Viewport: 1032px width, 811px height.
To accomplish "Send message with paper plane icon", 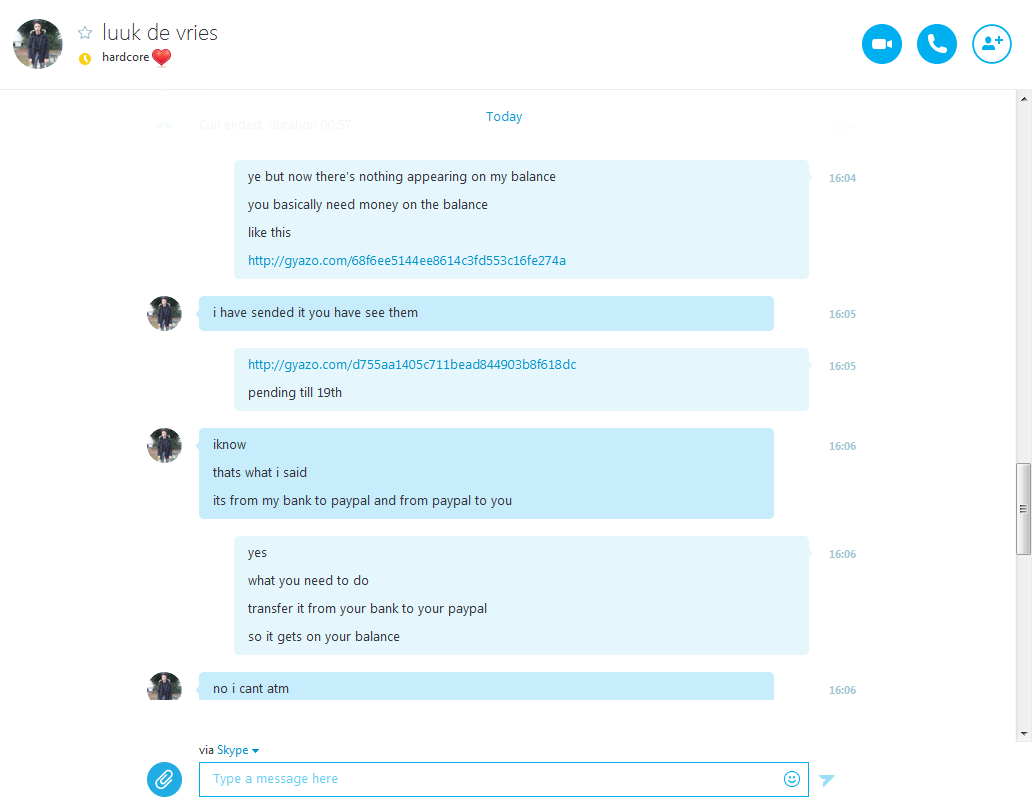I will click(x=827, y=780).
